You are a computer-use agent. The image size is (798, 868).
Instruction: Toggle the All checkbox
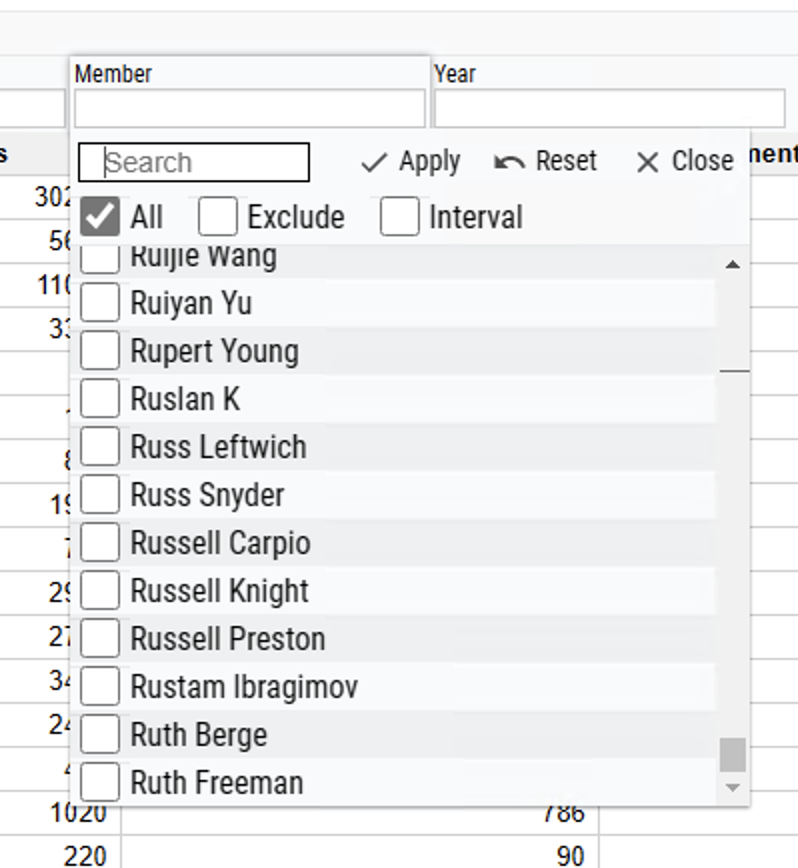pos(99,217)
